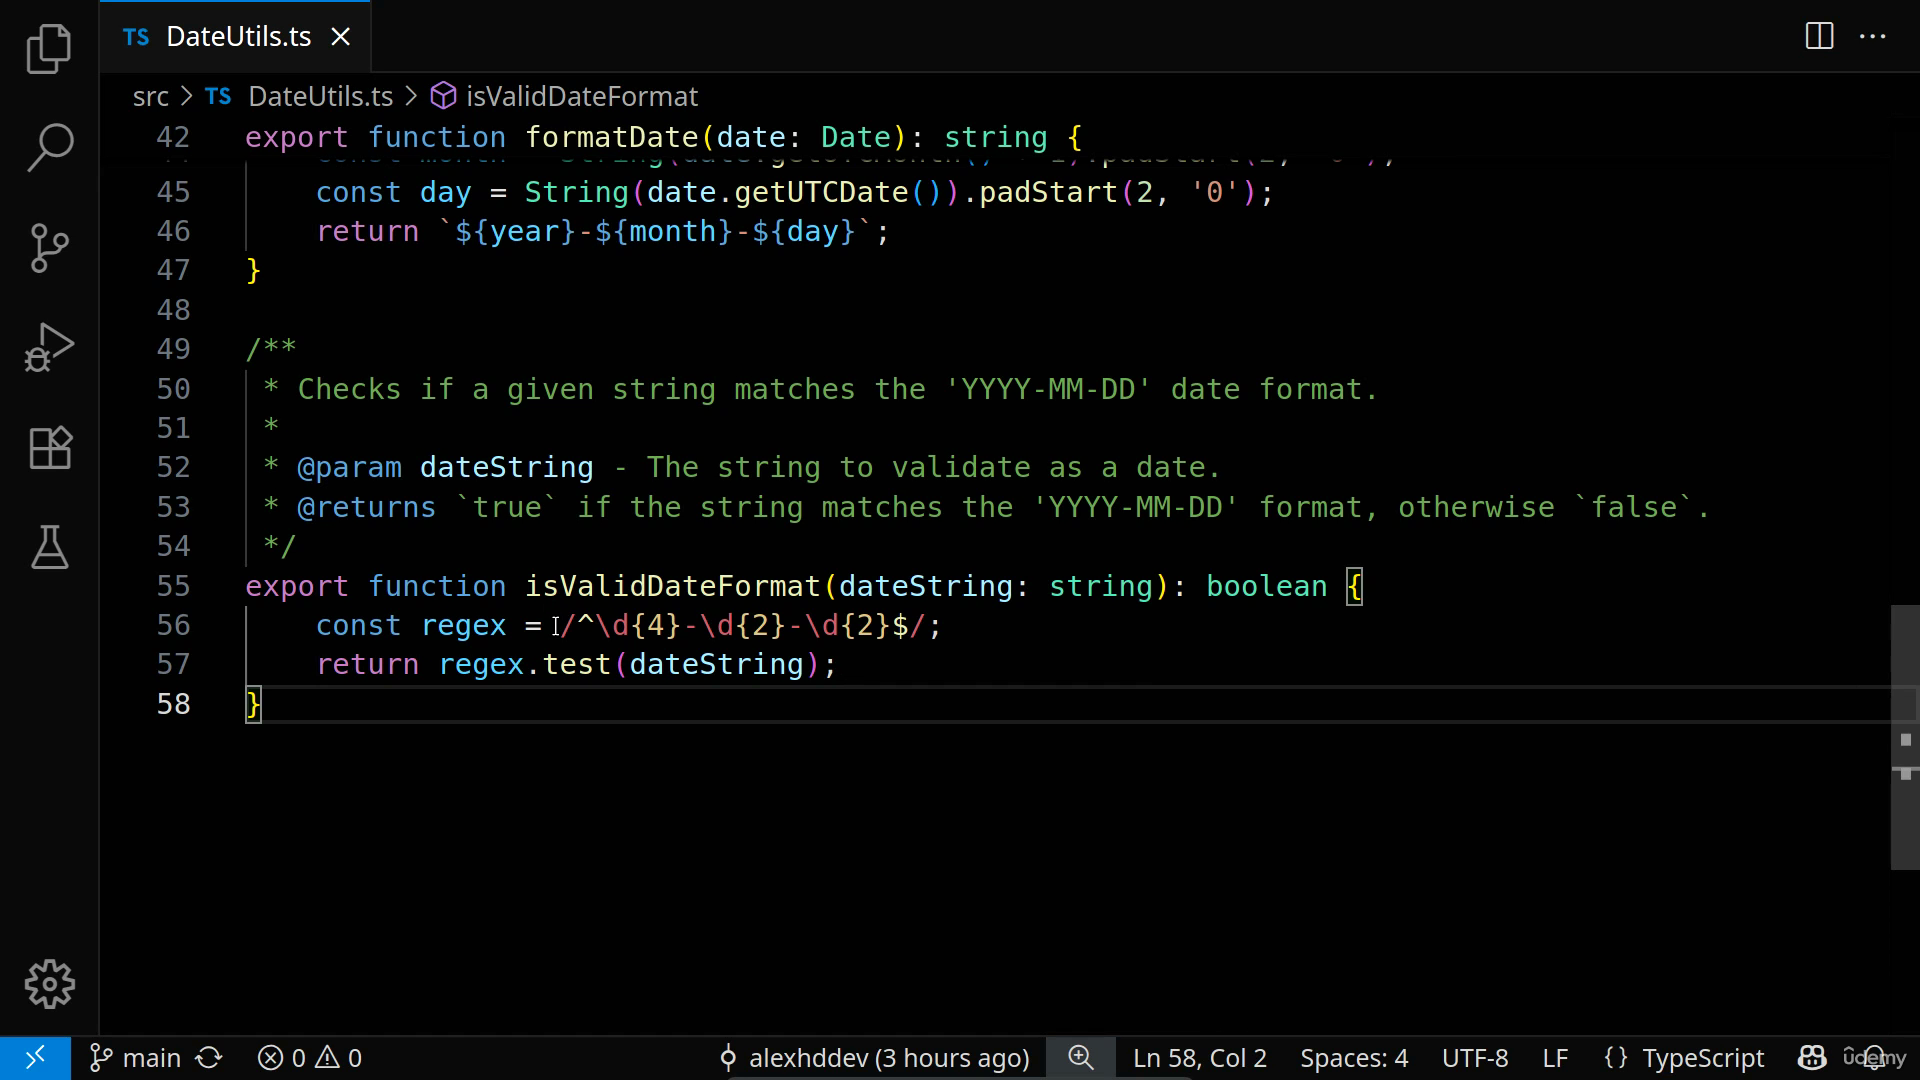The width and height of the screenshot is (1920, 1080).
Task: Change LF end of line sequence
Action: coord(1555,1058)
